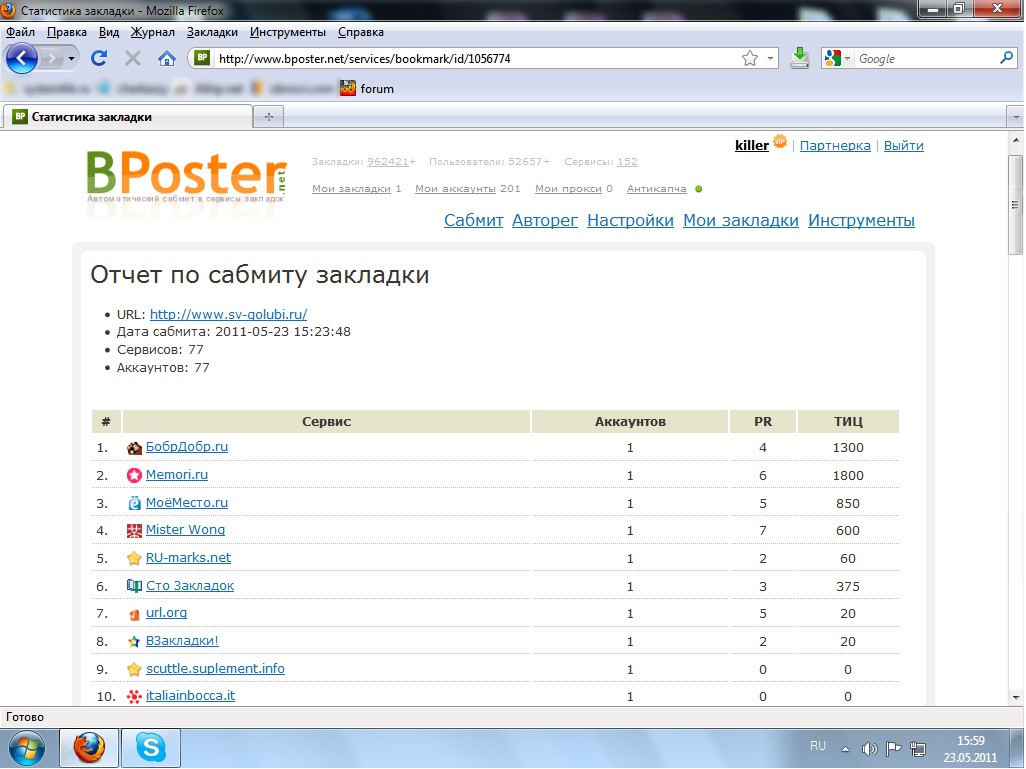Log out with the Выйти link
Viewport: 1026px width, 769px height.
(904, 145)
